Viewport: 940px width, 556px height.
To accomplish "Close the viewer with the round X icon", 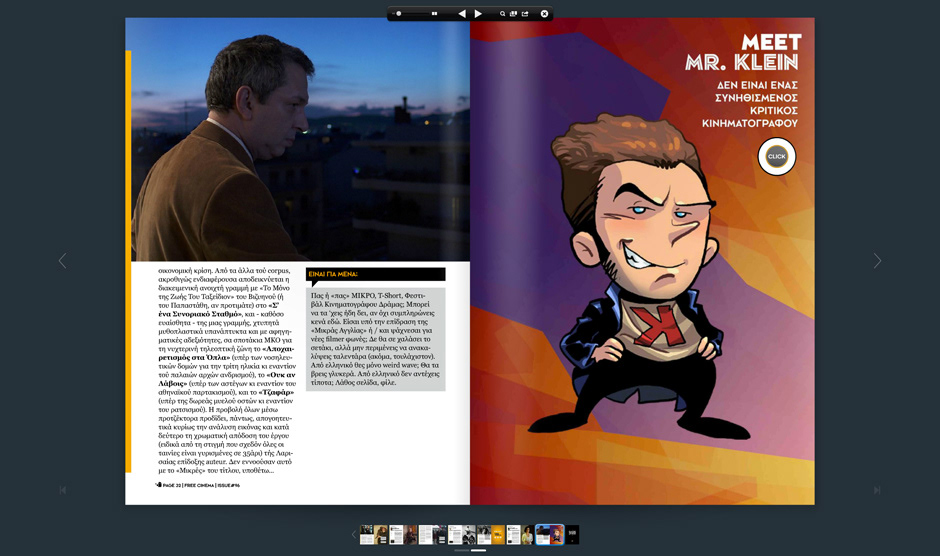I will point(544,14).
